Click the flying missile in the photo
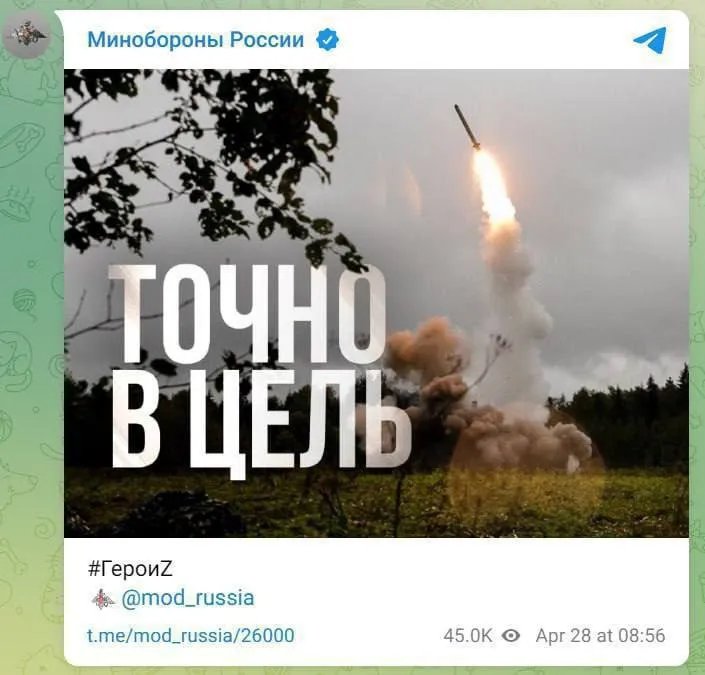The height and width of the screenshot is (675, 705). tap(468, 127)
